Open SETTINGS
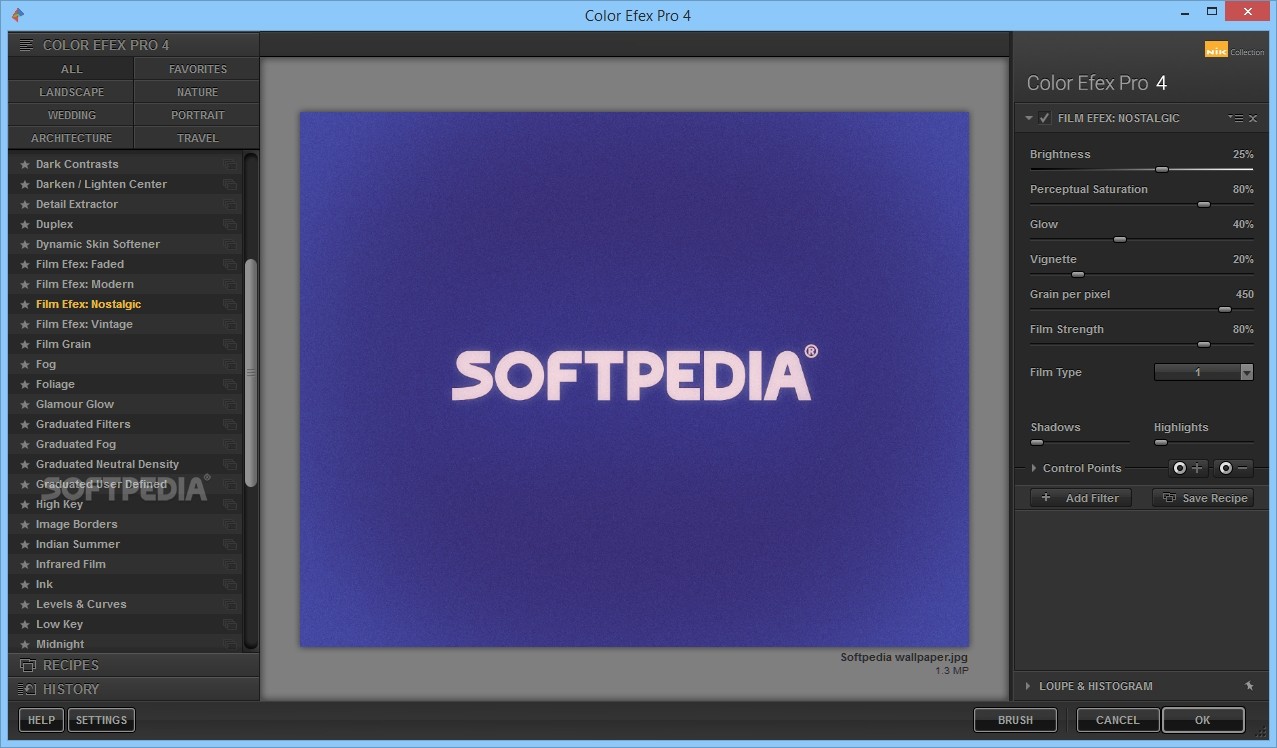 pos(101,720)
